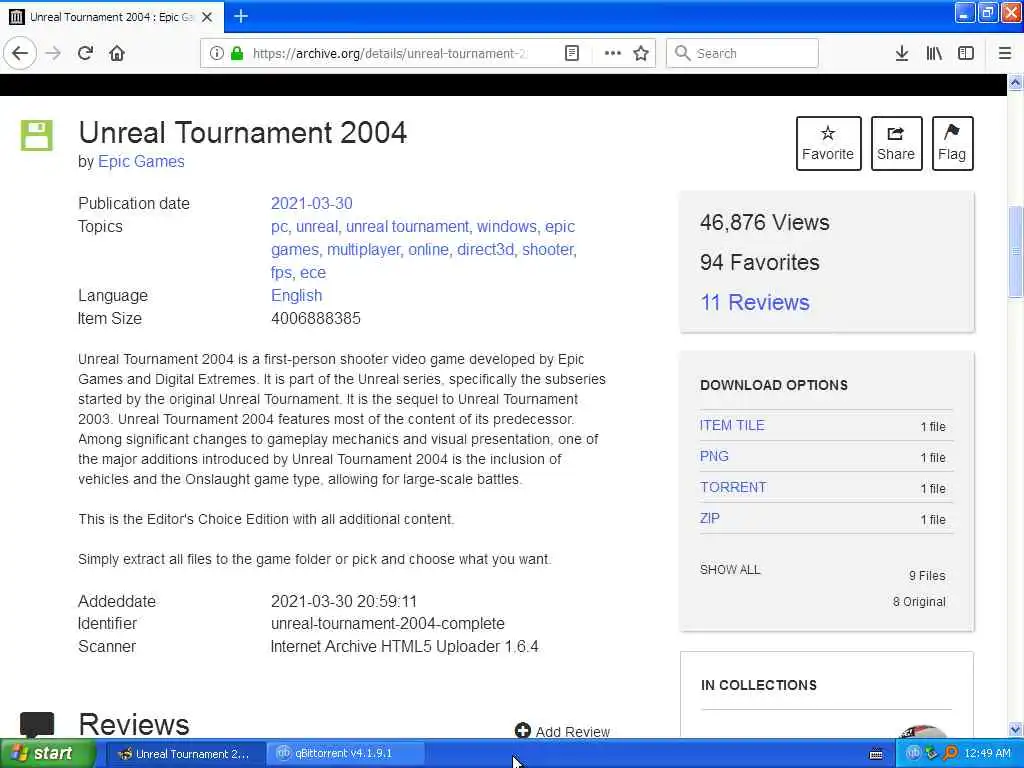Switch to Unreal Tournament taskbar window
Screen dimensions: 1024x768
[x=184, y=754]
